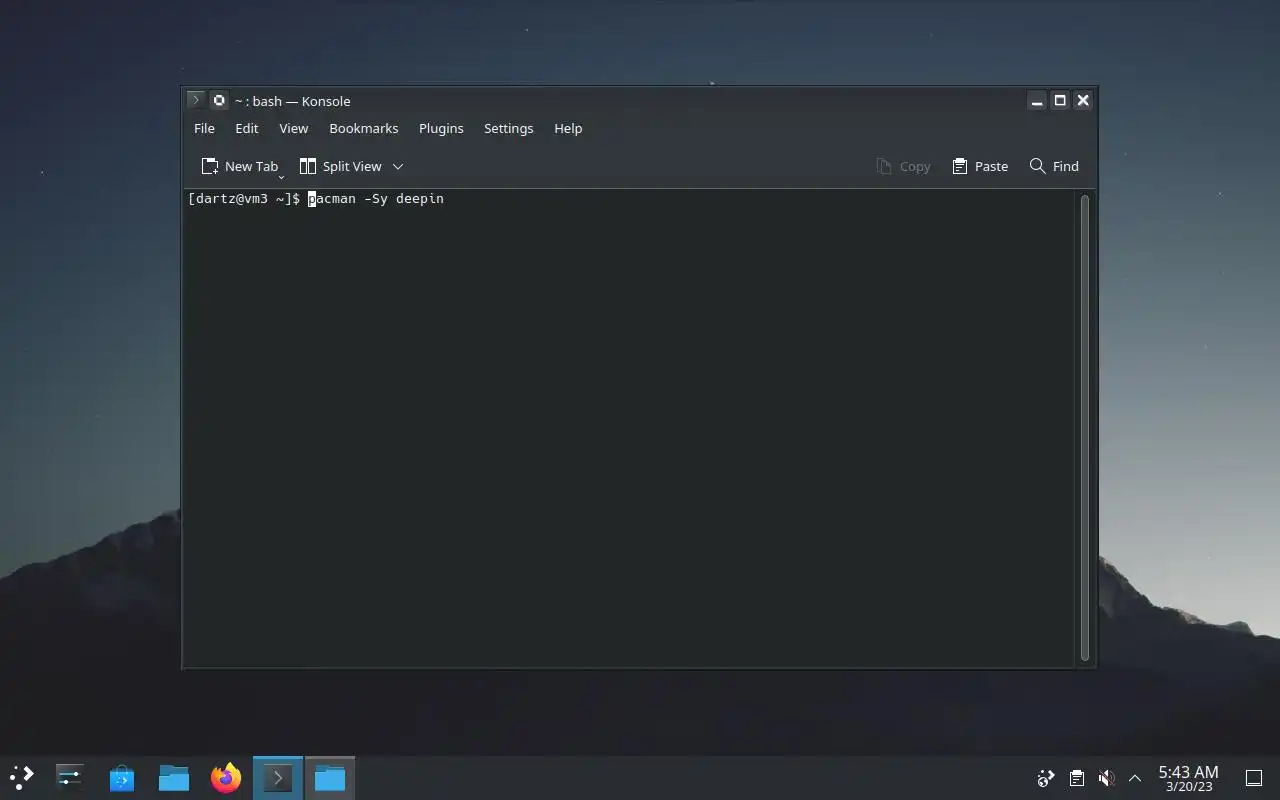This screenshot has height=800, width=1280.
Task: Open System Settings from the taskbar
Action: click(x=70, y=777)
